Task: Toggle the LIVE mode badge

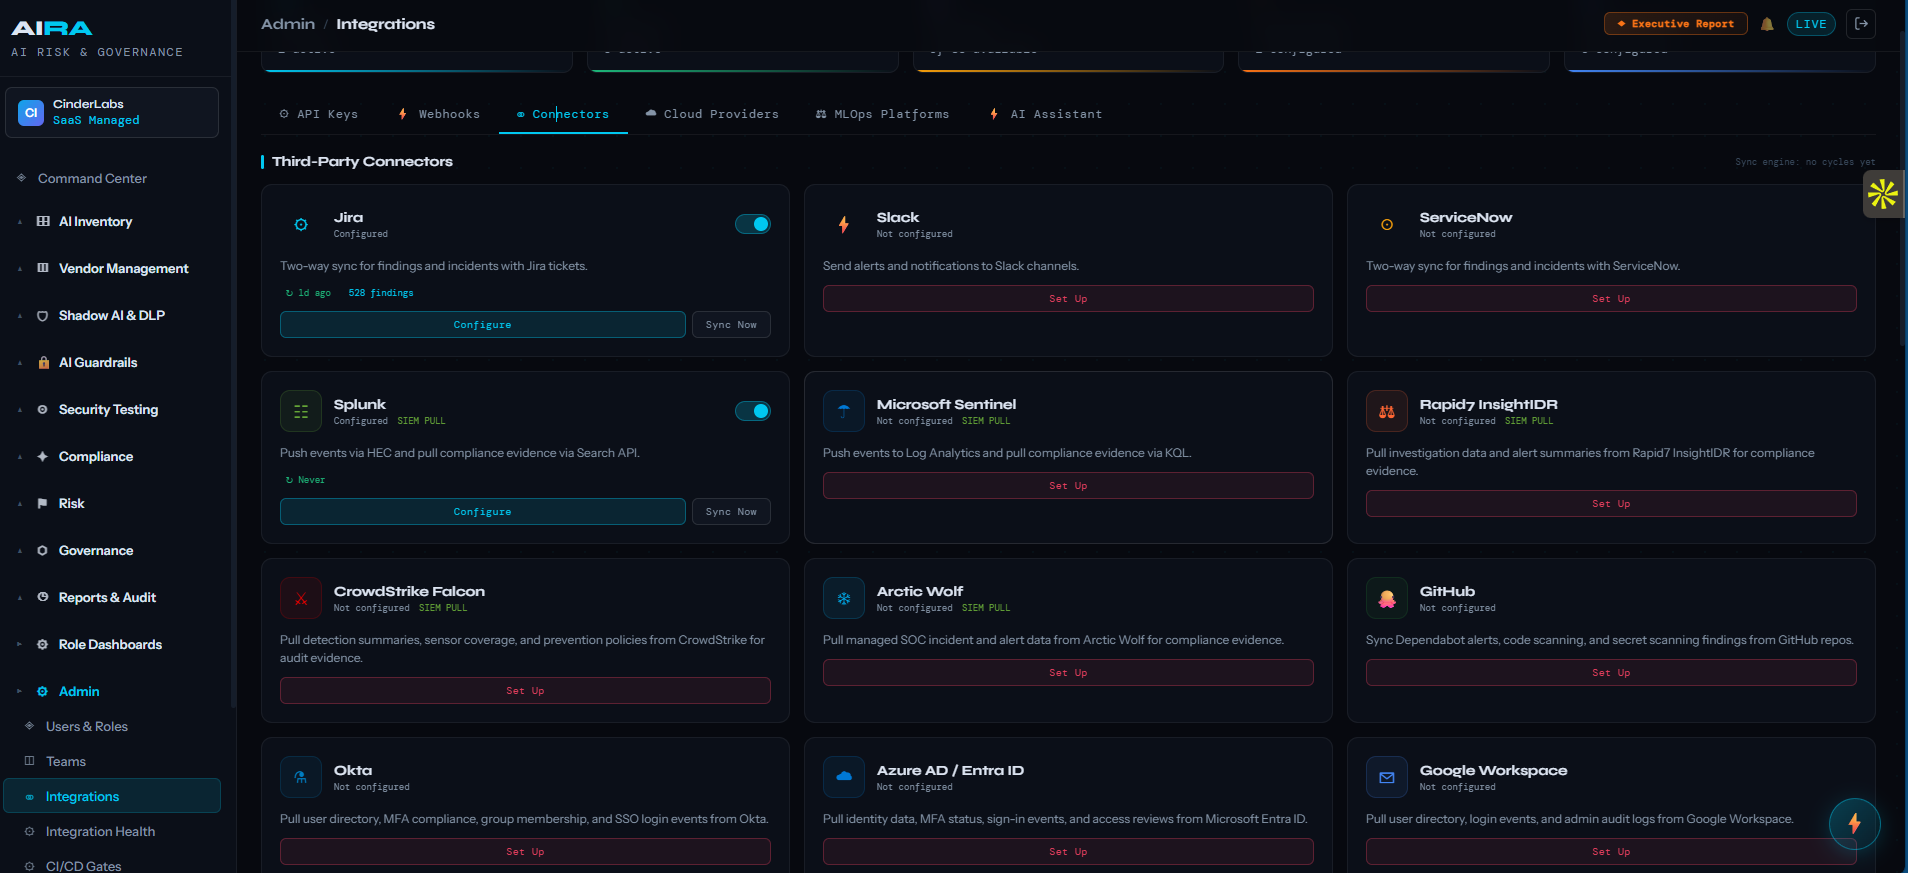Action: pos(1811,24)
